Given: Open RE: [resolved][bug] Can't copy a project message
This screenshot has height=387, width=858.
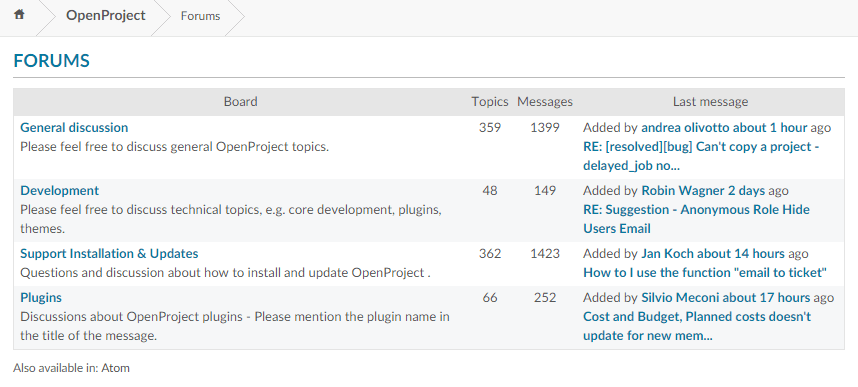Looking at the screenshot, I should [701, 156].
